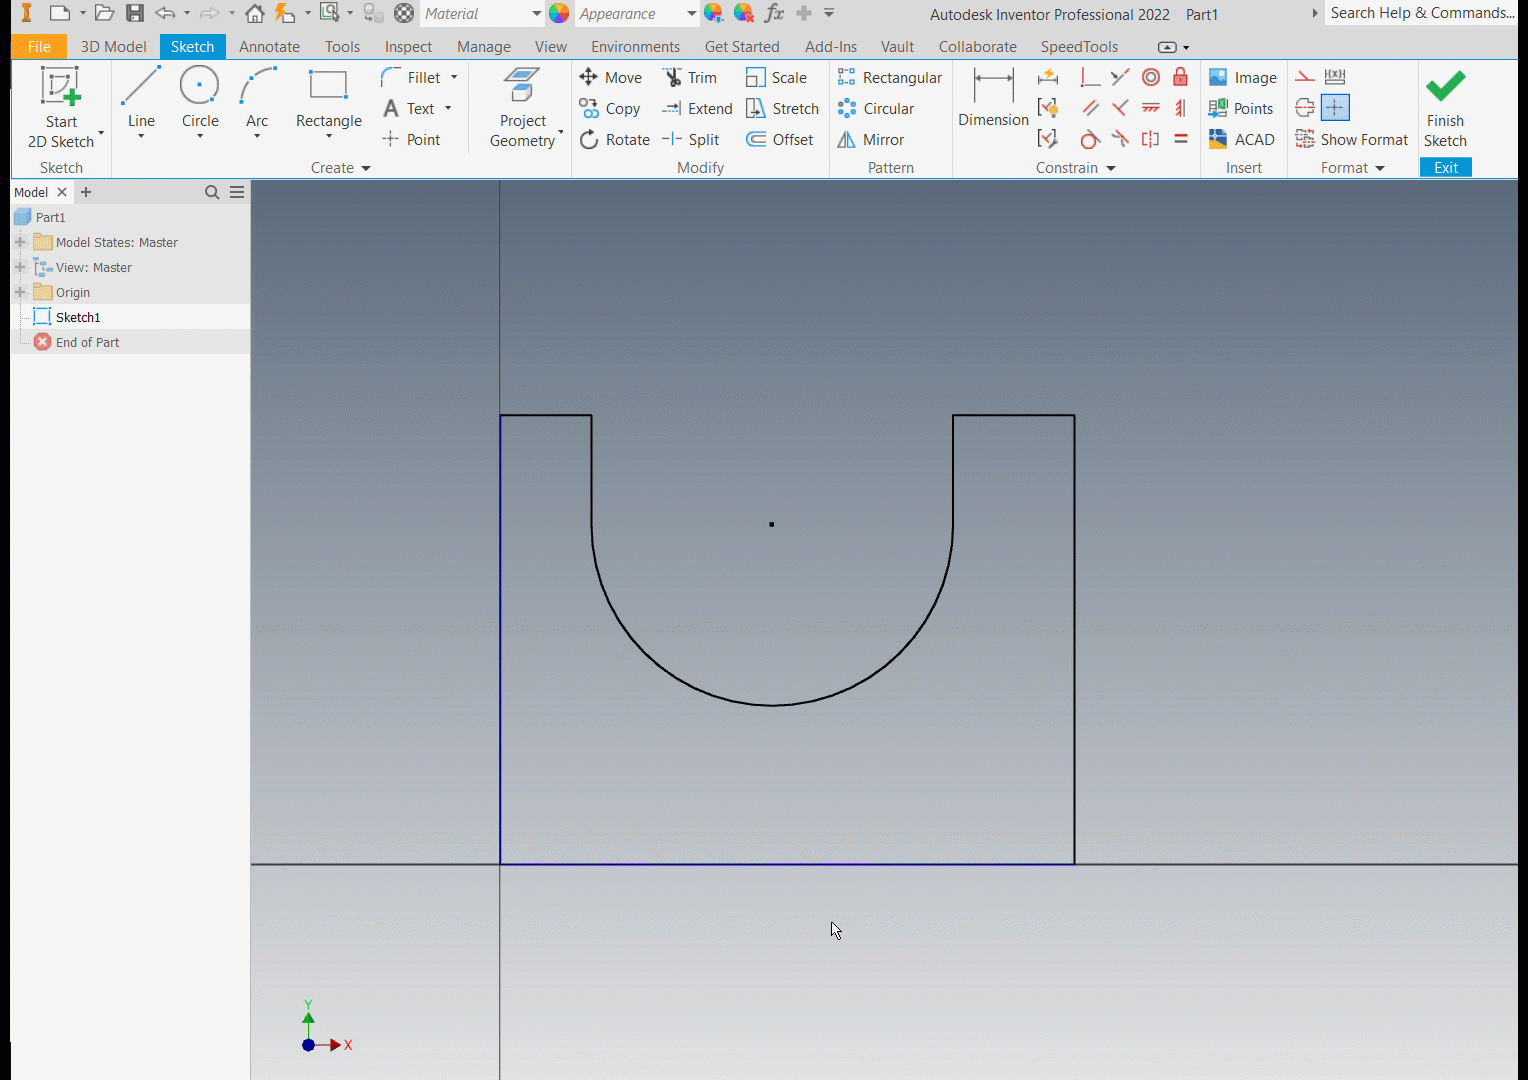This screenshot has width=1528, height=1080.
Task: Apply the Fix lock constraint
Action: coord(1181,77)
